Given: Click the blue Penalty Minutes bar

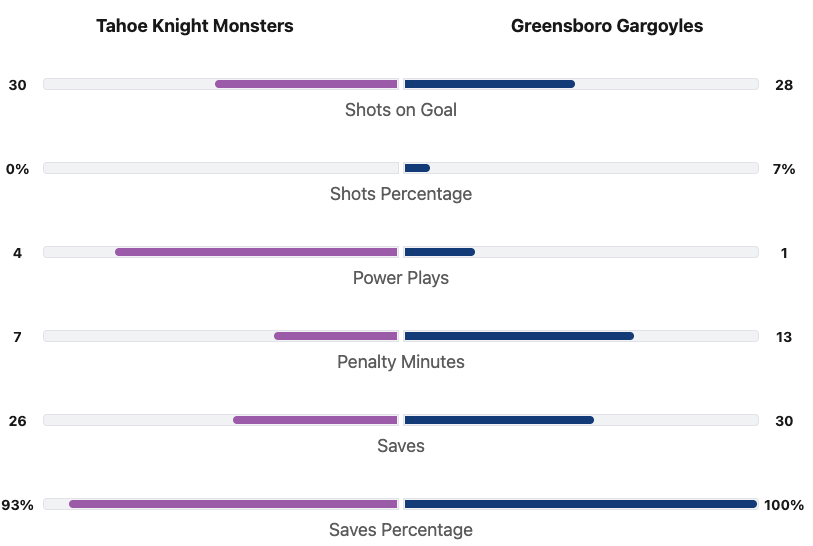Looking at the screenshot, I should (519, 336).
